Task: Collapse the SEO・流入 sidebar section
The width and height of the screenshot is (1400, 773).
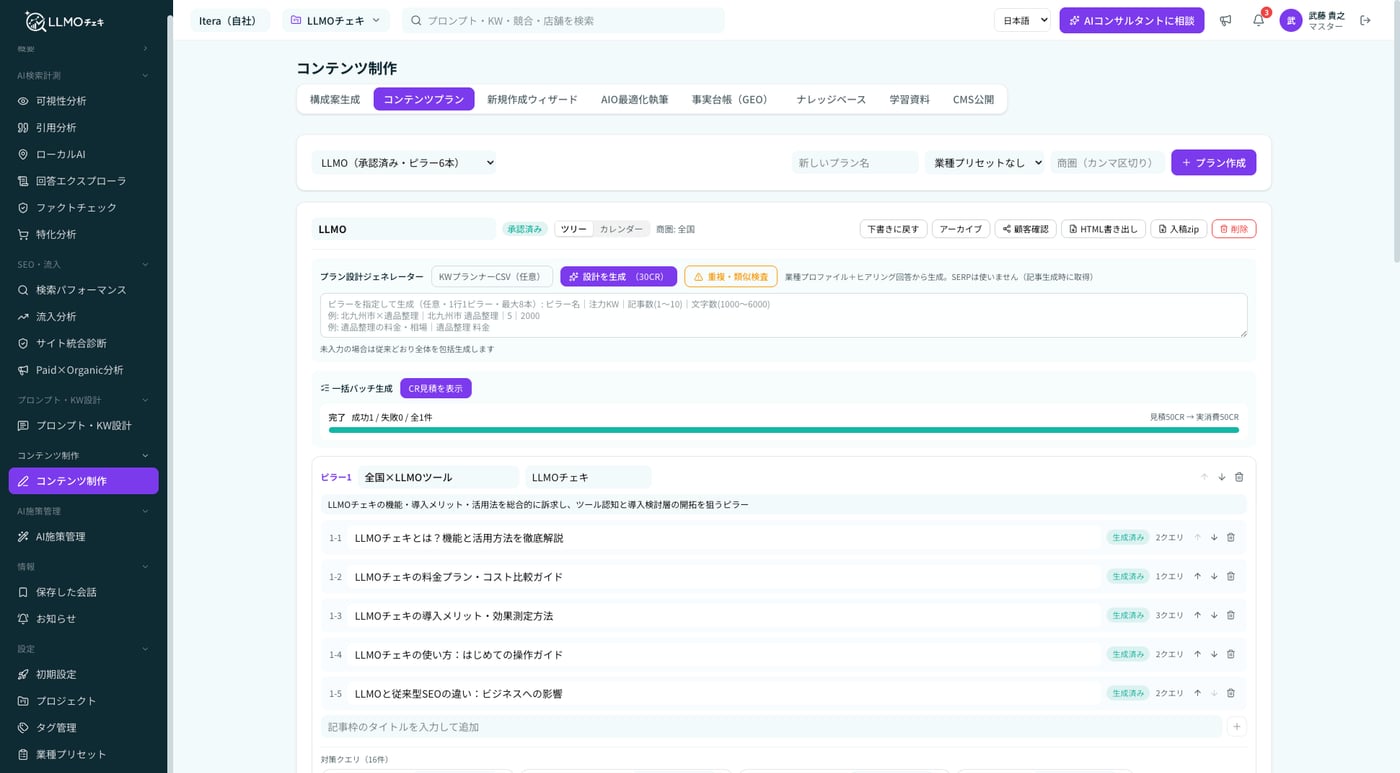Action: pos(83,264)
